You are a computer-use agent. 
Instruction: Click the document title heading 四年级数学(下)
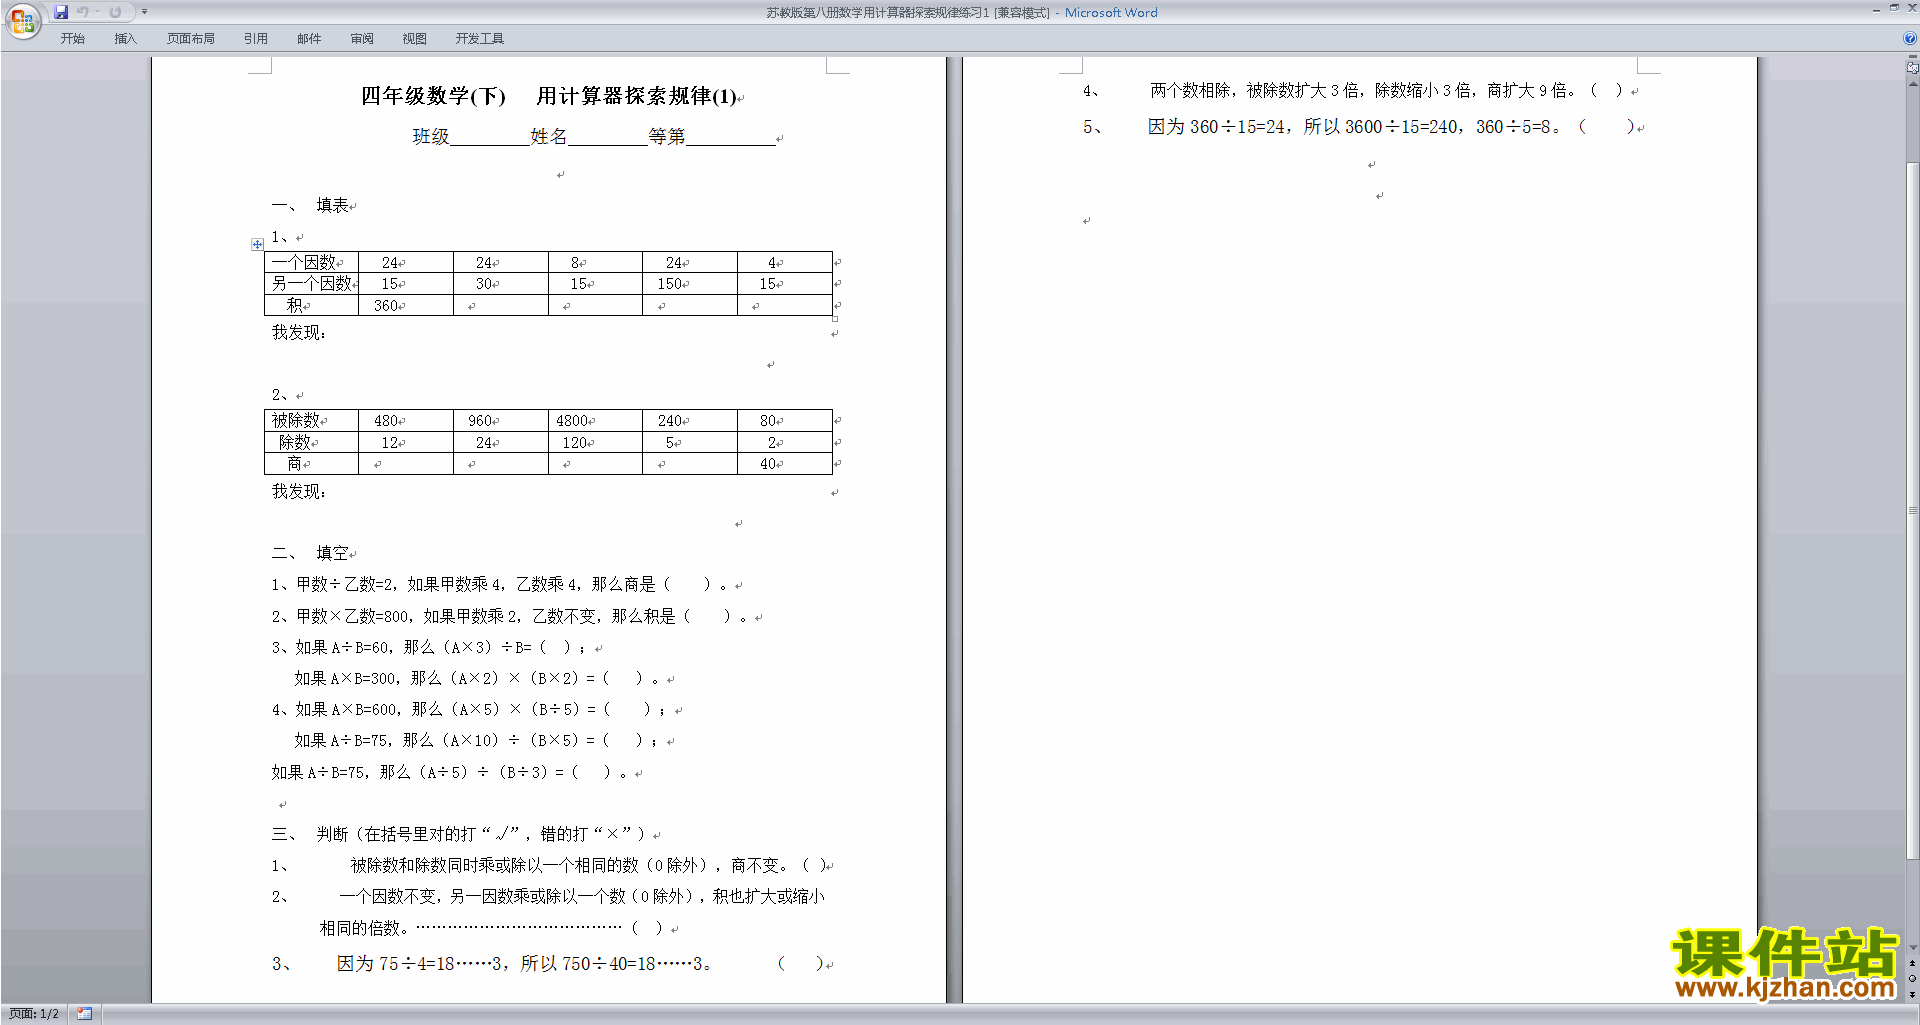coord(433,96)
